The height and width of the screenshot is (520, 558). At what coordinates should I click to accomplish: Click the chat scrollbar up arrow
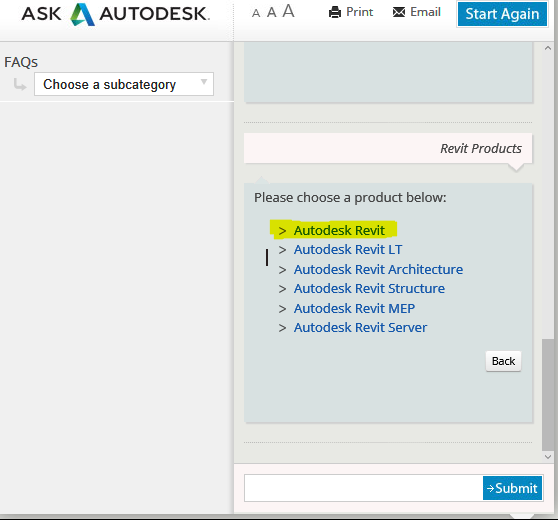[548, 48]
